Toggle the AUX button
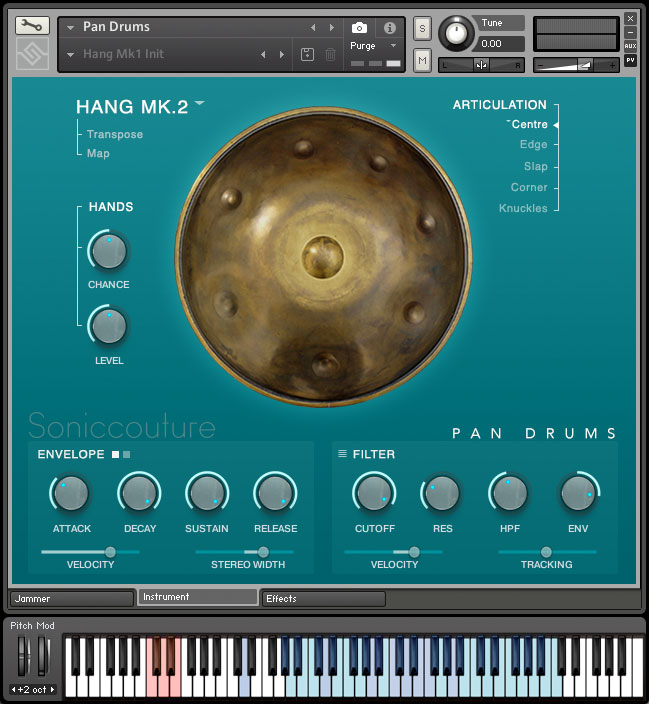The height and width of the screenshot is (704, 649). pos(630,46)
